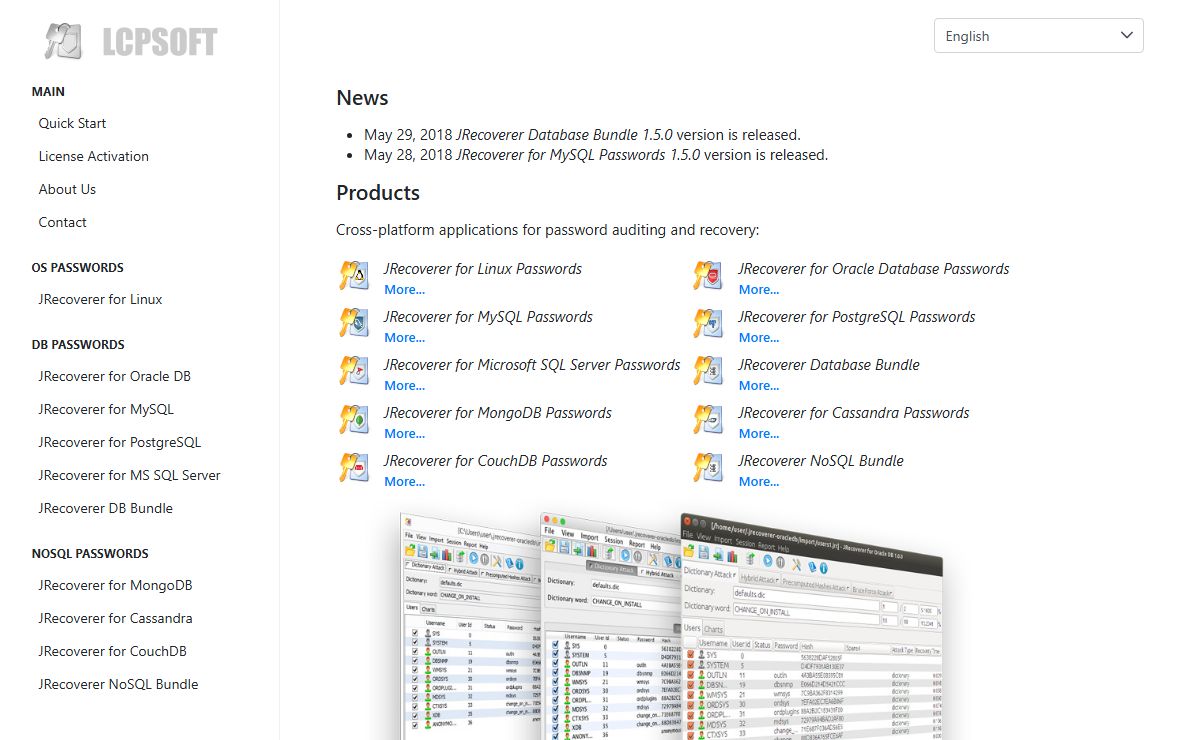Click the JRecoverer for MySQL Passwords product icon

pyautogui.click(x=353, y=323)
